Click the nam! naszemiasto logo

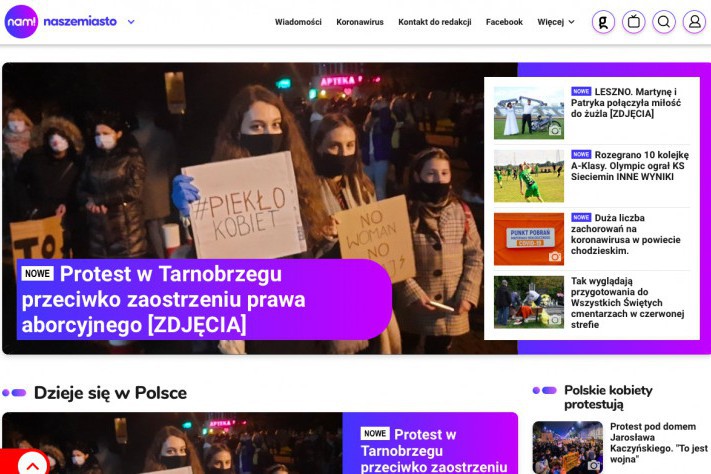[60, 21]
